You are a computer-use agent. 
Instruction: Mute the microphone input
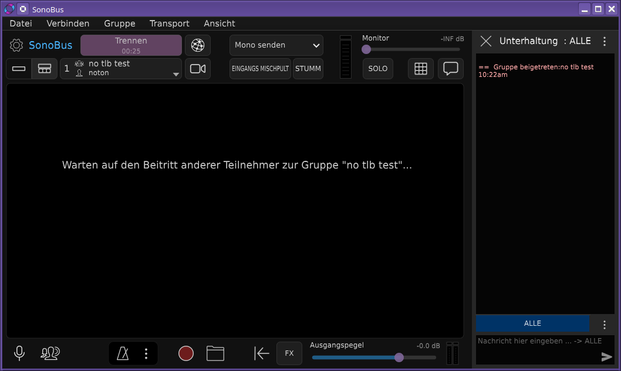(19, 353)
